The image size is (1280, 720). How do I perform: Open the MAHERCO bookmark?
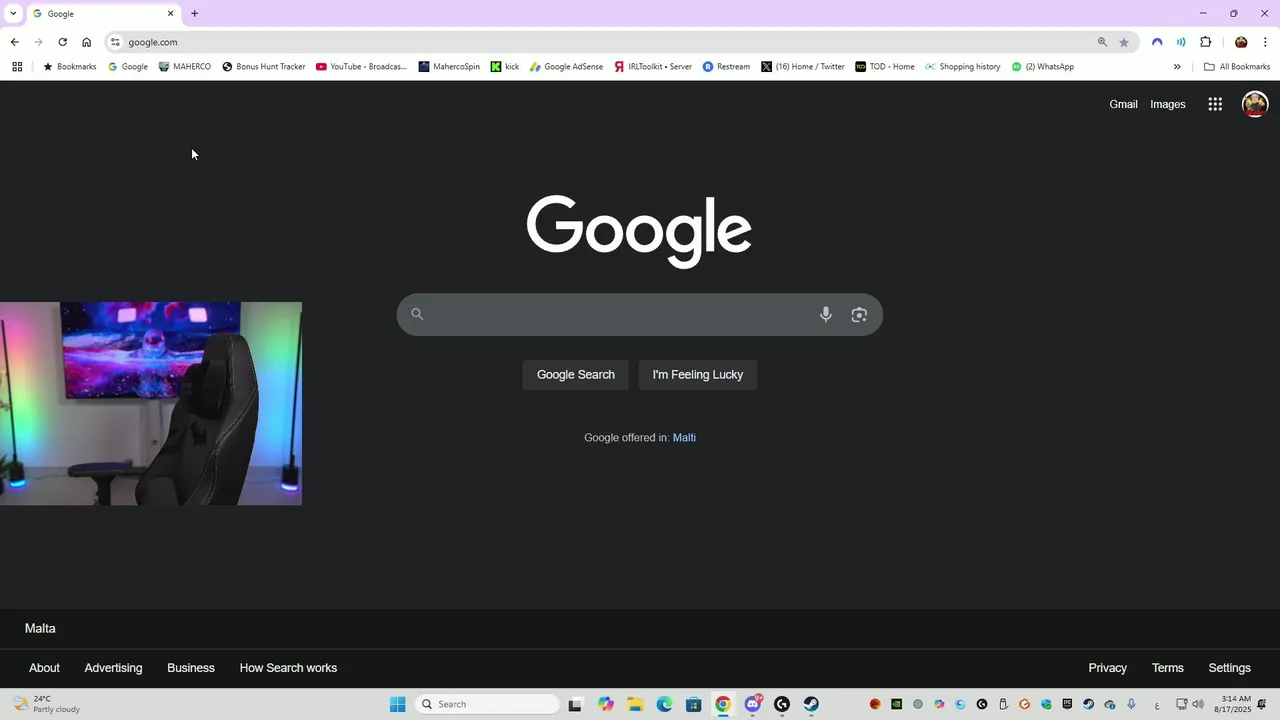(x=185, y=67)
